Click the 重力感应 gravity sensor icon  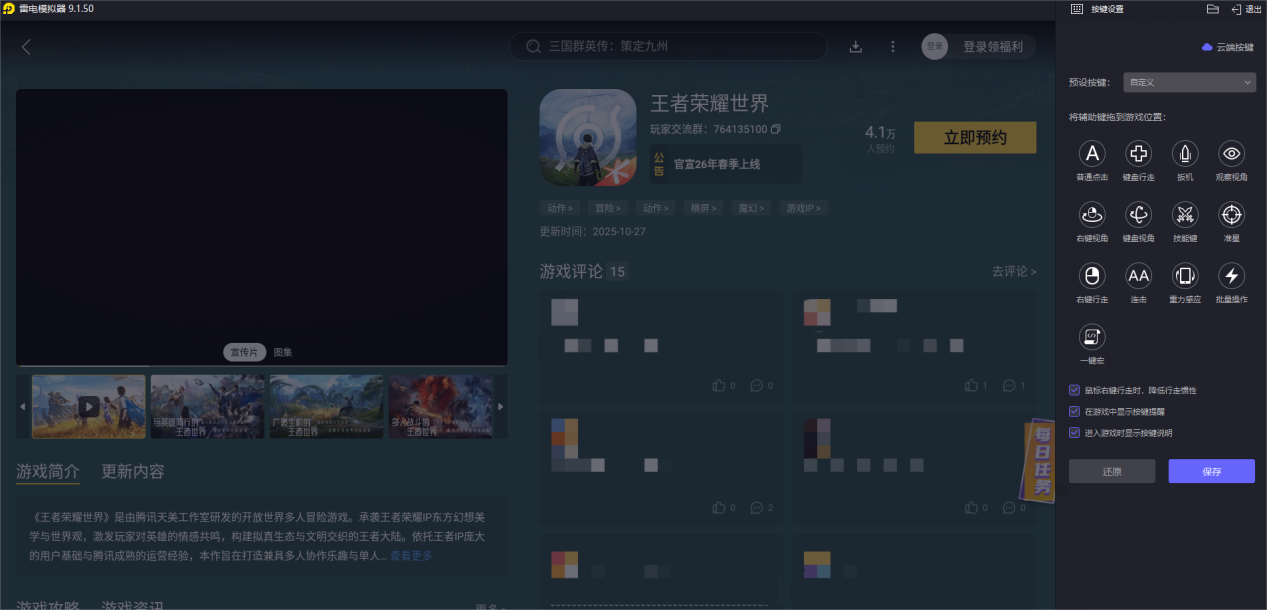click(1184, 277)
